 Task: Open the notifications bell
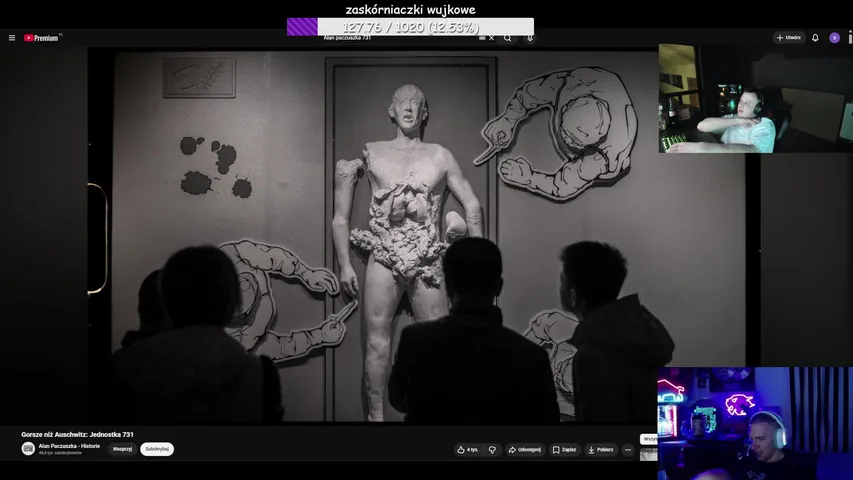[x=815, y=38]
